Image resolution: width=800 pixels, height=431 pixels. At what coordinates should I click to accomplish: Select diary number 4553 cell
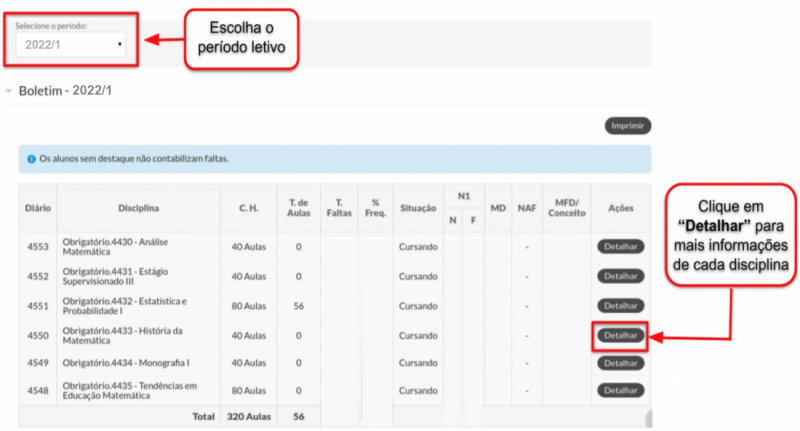[x=38, y=247]
